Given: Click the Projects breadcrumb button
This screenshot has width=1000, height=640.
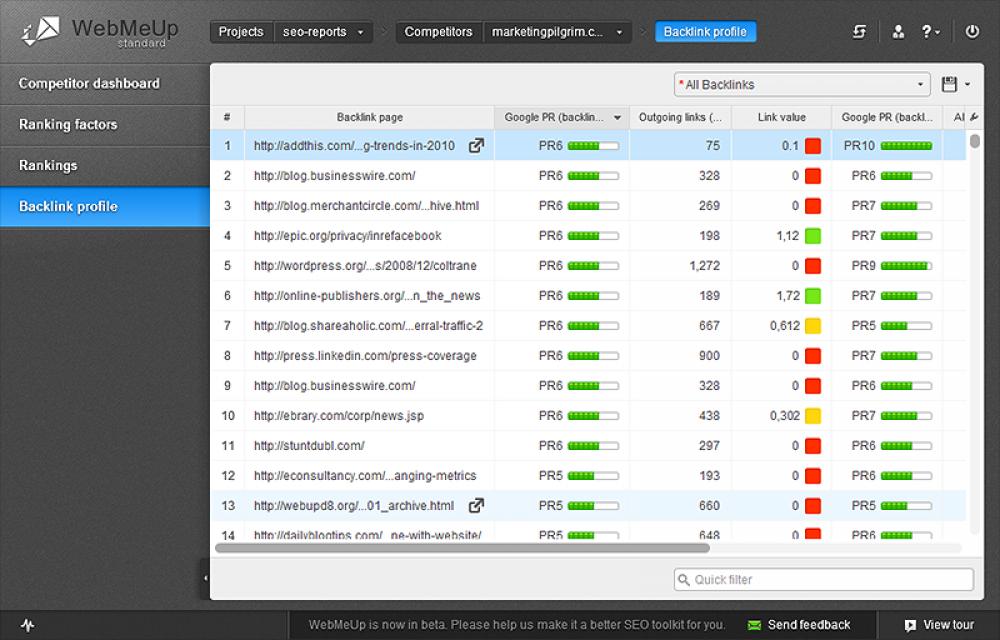Looking at the screenshot, I should (241, 31).
